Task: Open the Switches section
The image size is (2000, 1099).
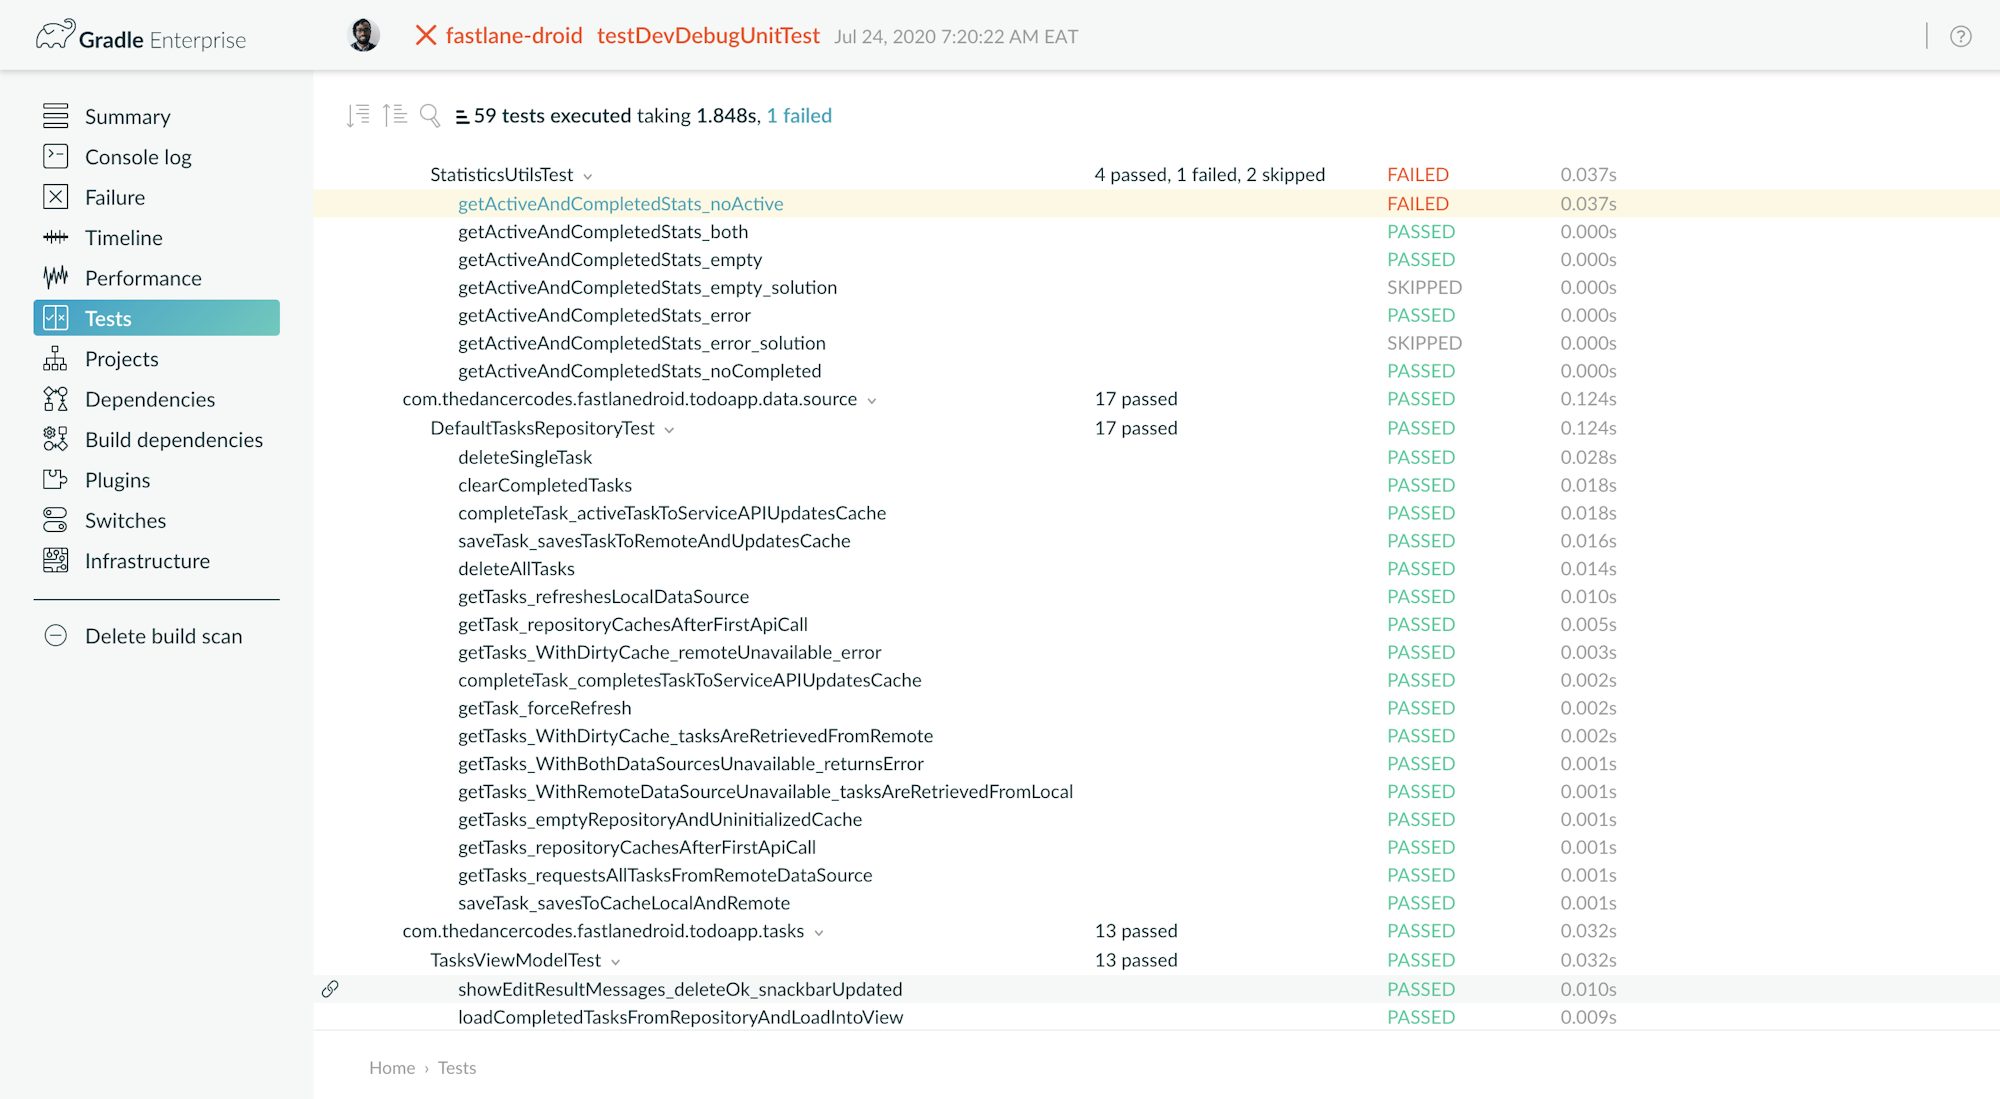Action: click(125, 520)
